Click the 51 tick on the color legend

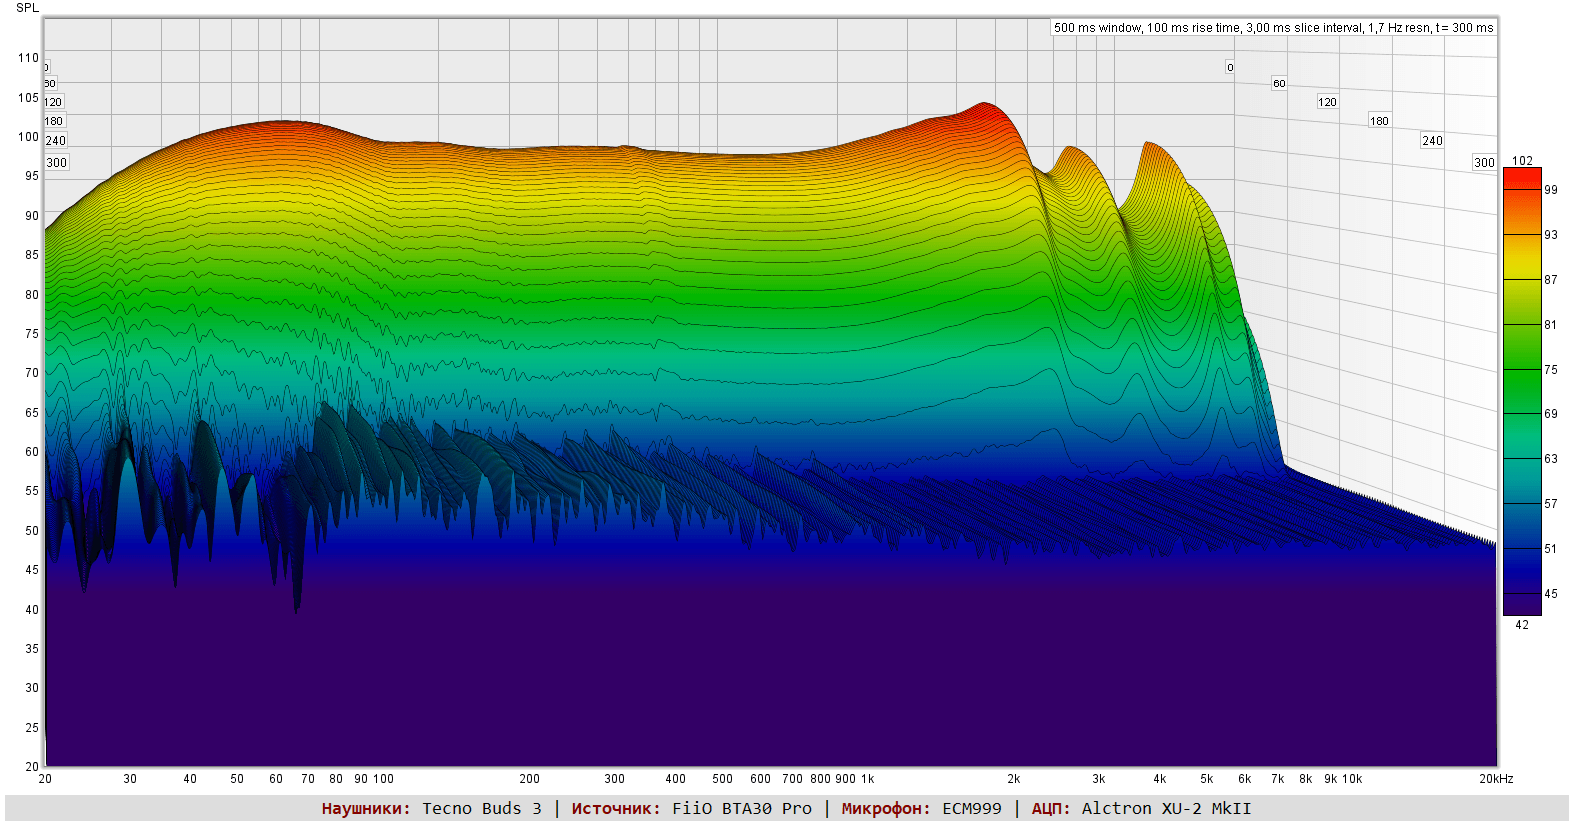pos(1550,549)
